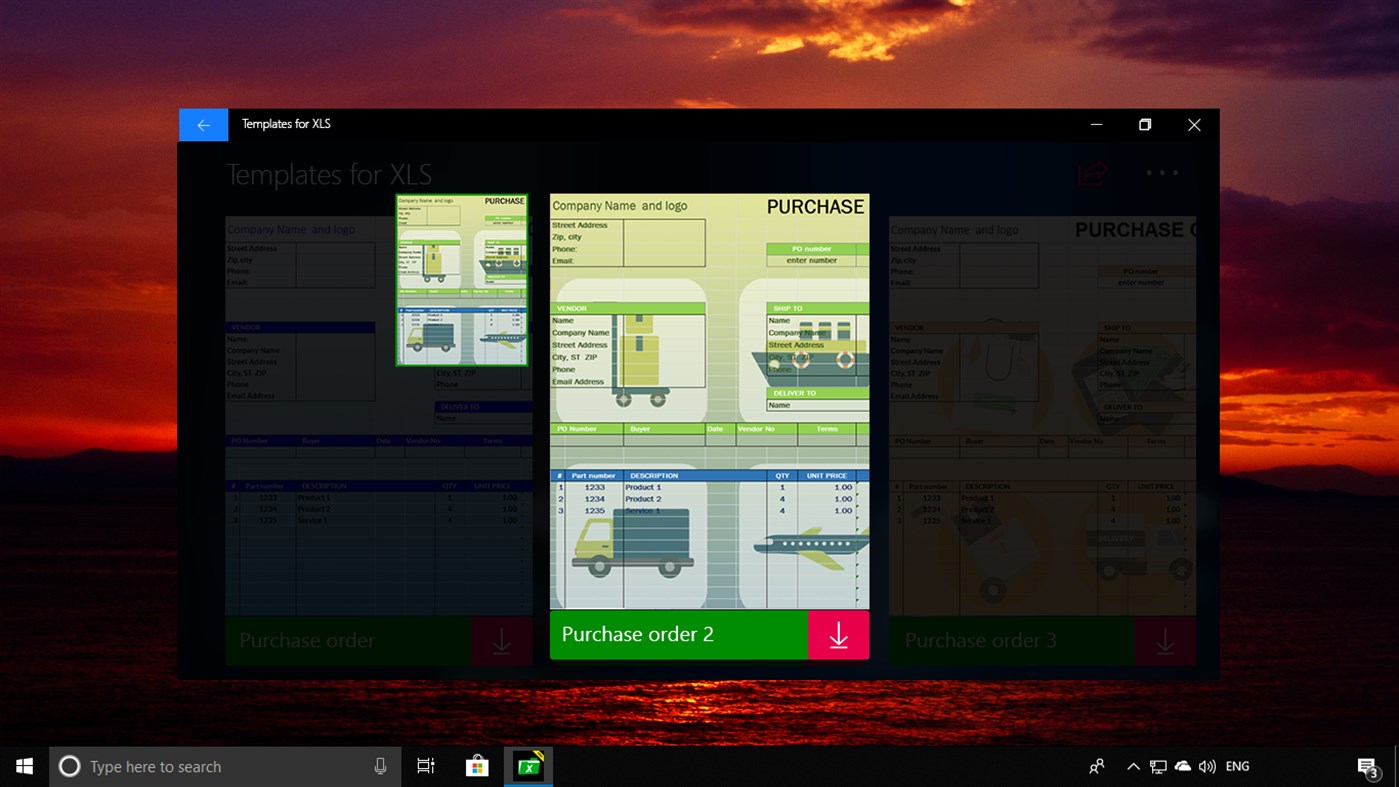Activate the Cortana microphone in the search bar
Image resolution: width=1399 pixels, height=787 pixels.
[380, 765]
